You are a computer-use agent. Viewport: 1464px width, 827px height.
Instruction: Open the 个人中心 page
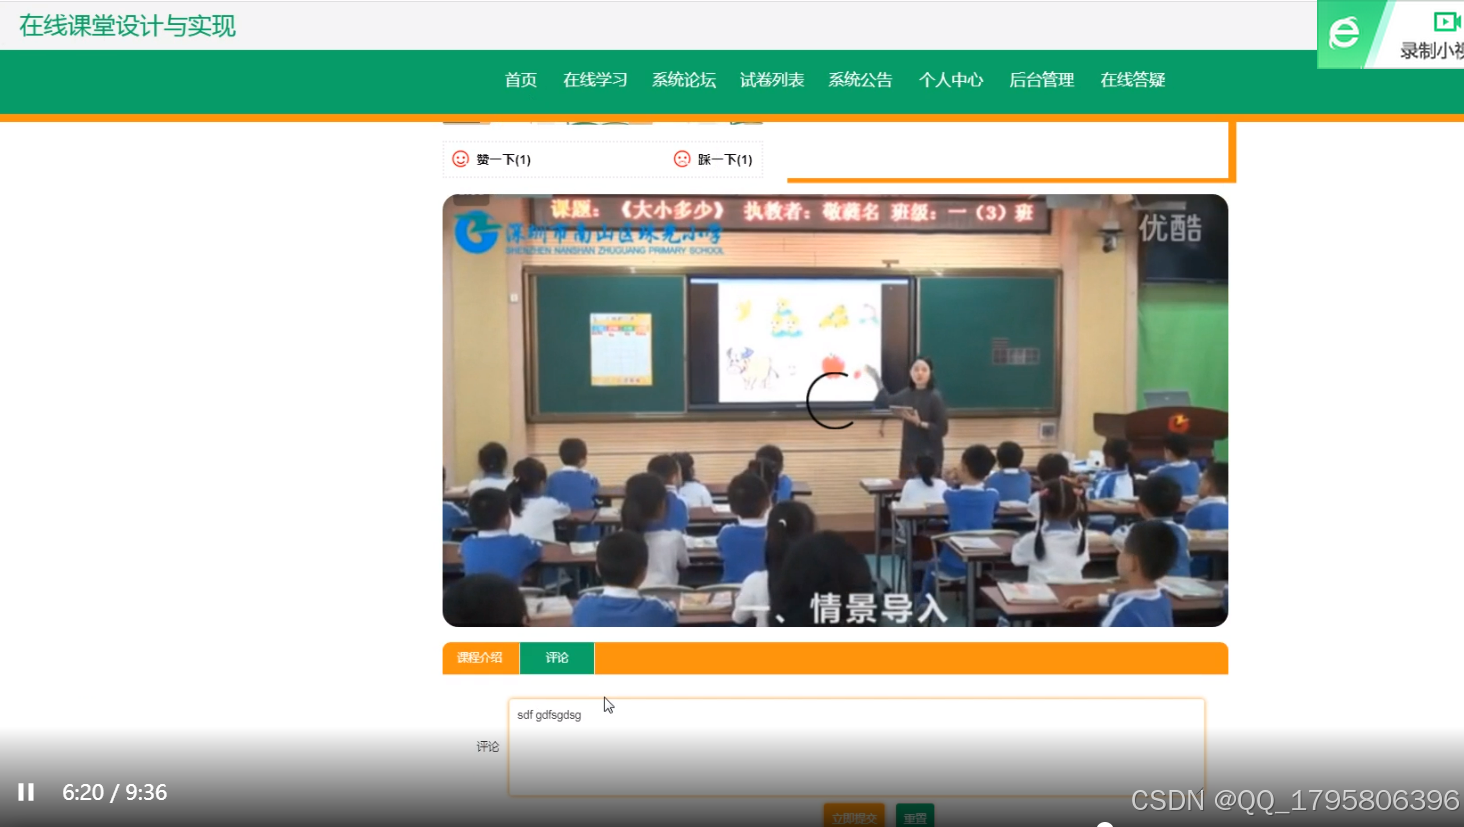951,80
